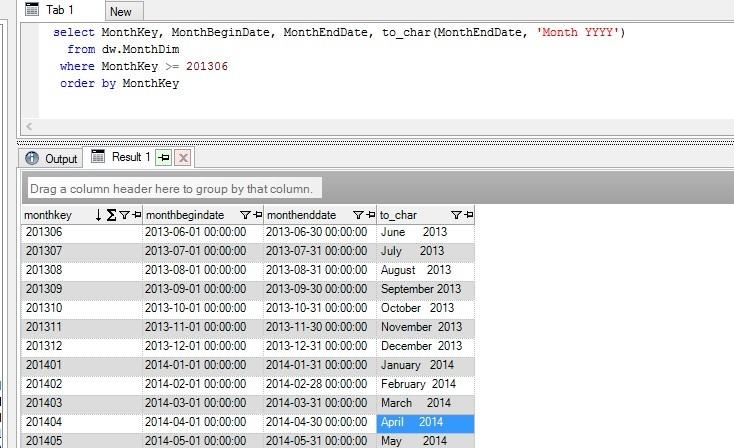Click 'order by MonthKey' line
Screen dimensions: 734x448
point(119,83)
